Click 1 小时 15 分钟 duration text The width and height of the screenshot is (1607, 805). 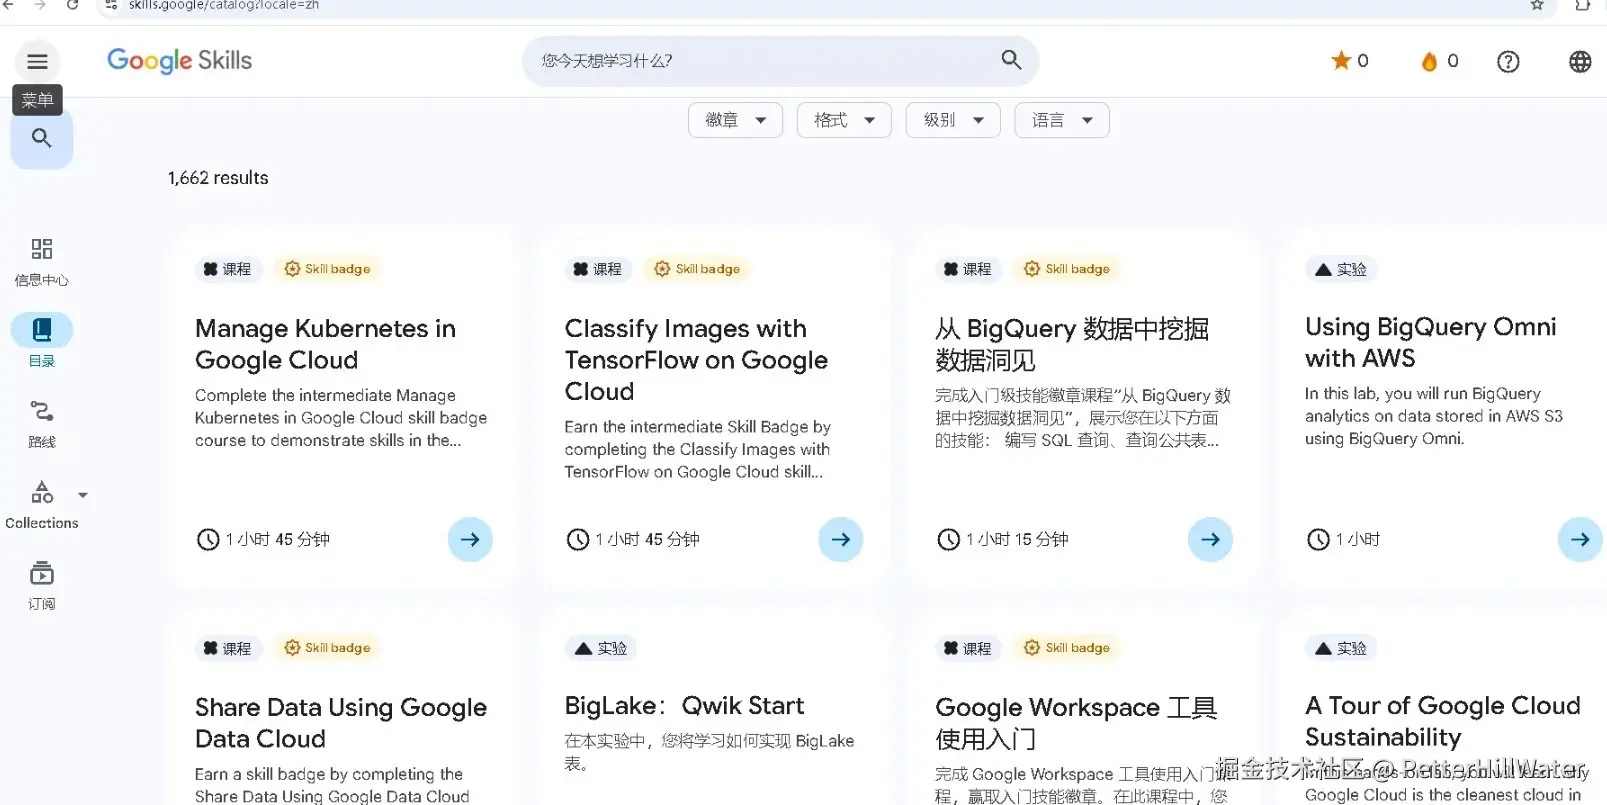point(1018,539)
